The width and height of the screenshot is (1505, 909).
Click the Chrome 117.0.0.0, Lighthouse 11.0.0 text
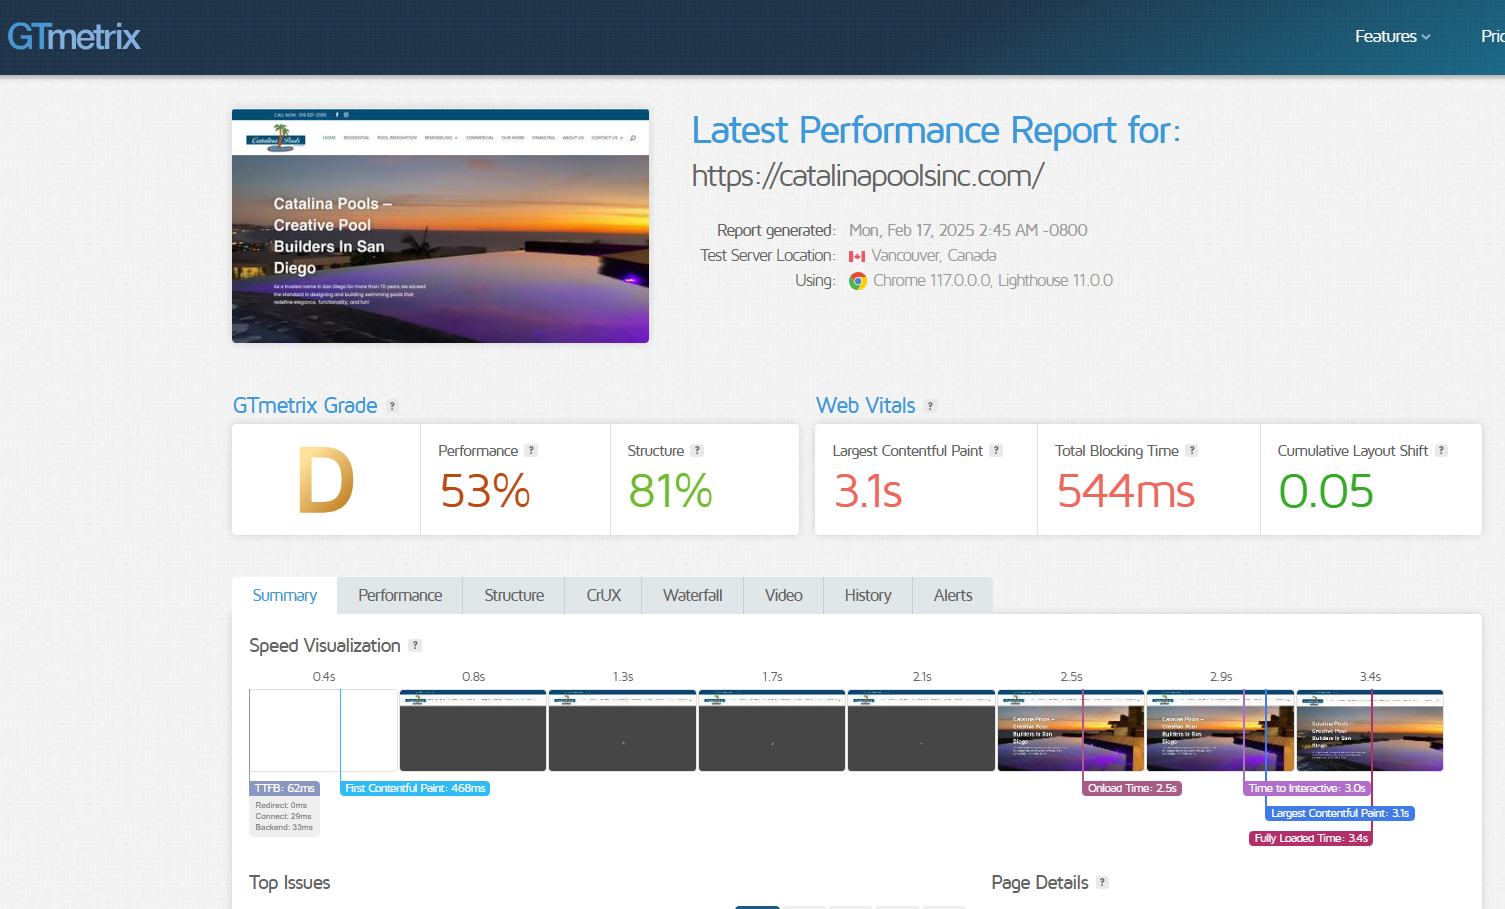993,281
